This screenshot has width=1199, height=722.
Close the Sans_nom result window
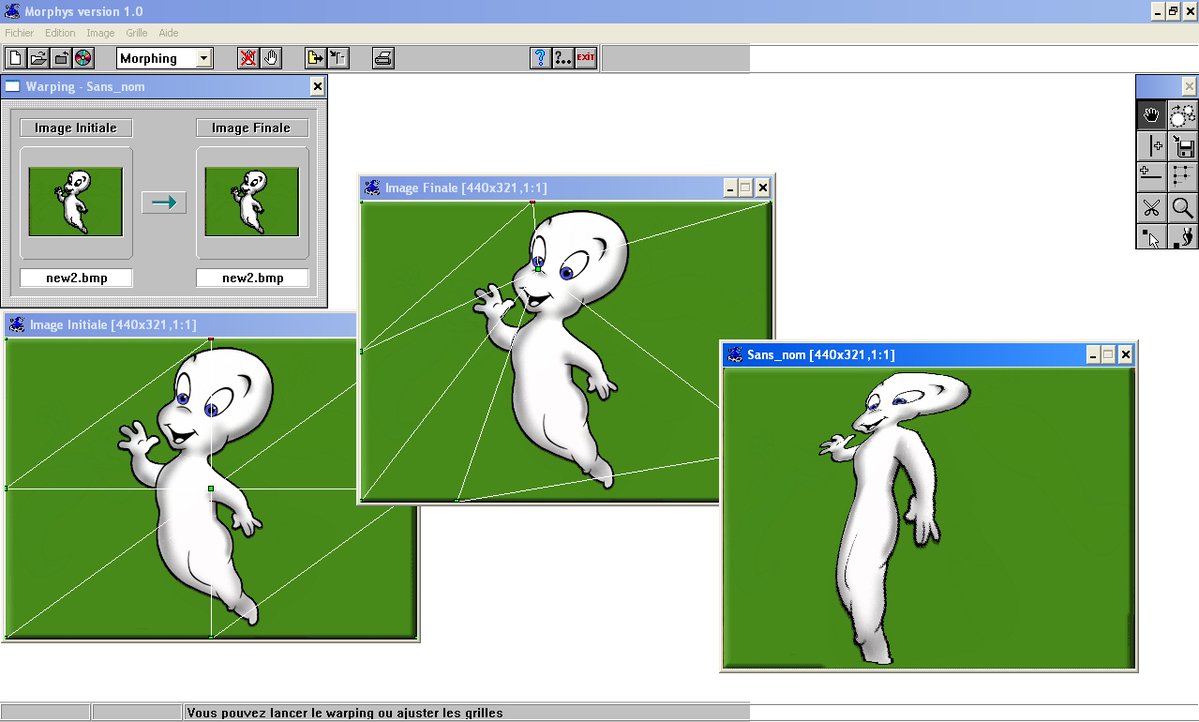[x=1126, y=354]
